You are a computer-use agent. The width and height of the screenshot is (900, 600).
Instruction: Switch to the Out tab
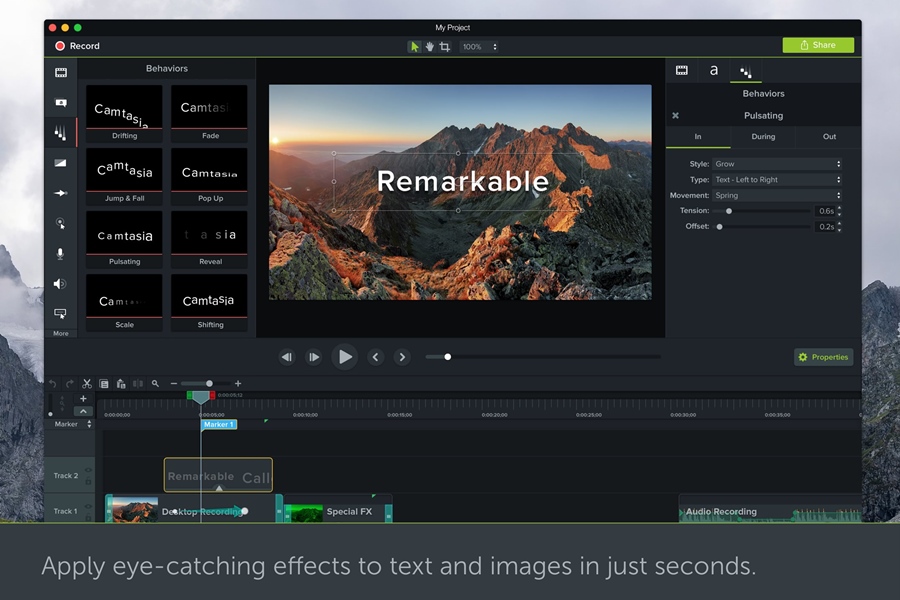click(829, 137)
